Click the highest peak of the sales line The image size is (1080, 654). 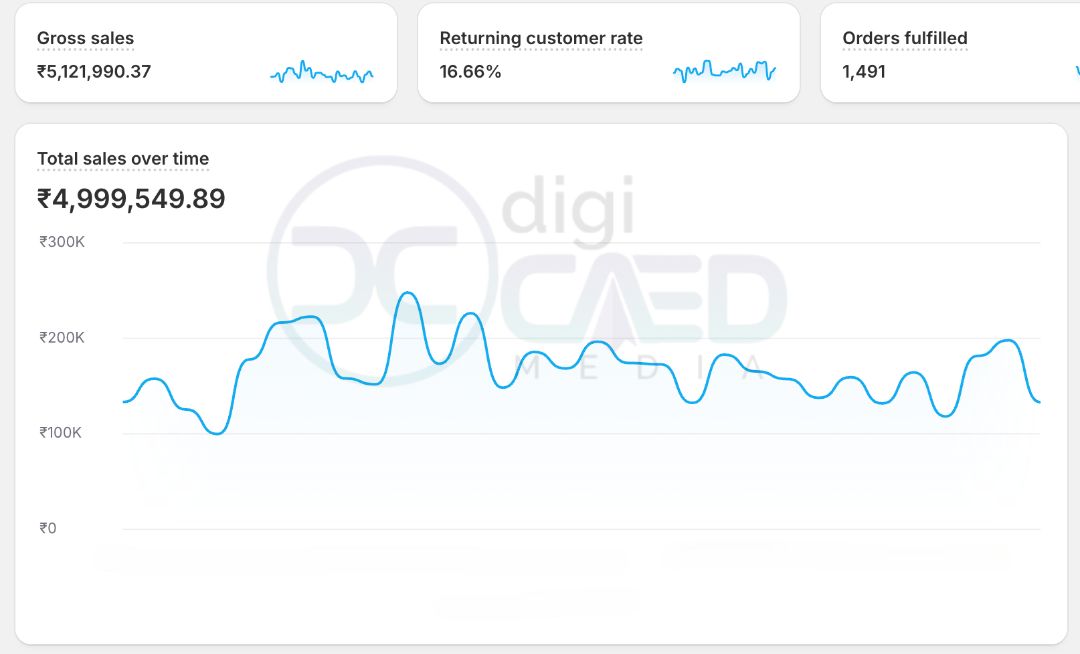[x=407, y=293]
